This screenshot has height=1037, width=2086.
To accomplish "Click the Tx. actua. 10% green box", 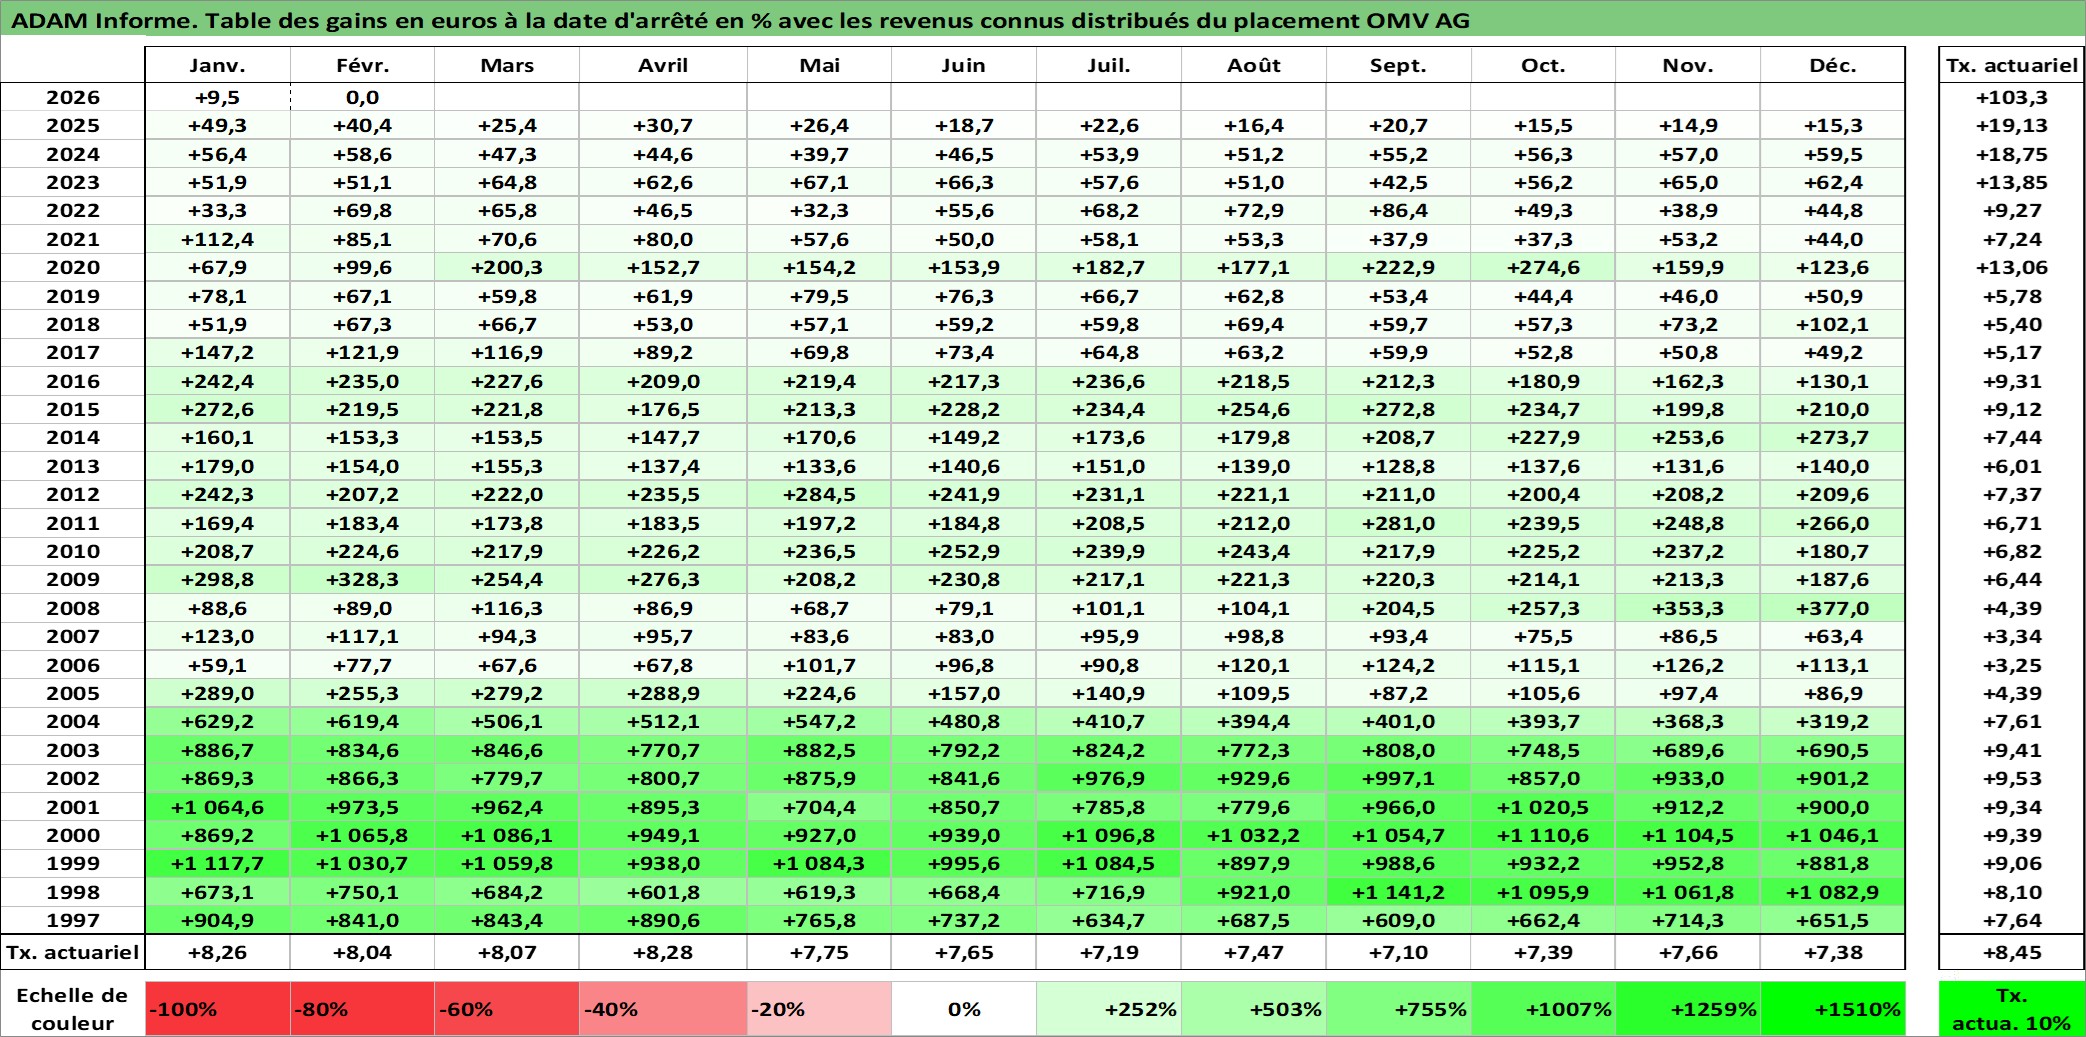I will (2012, 1009).
